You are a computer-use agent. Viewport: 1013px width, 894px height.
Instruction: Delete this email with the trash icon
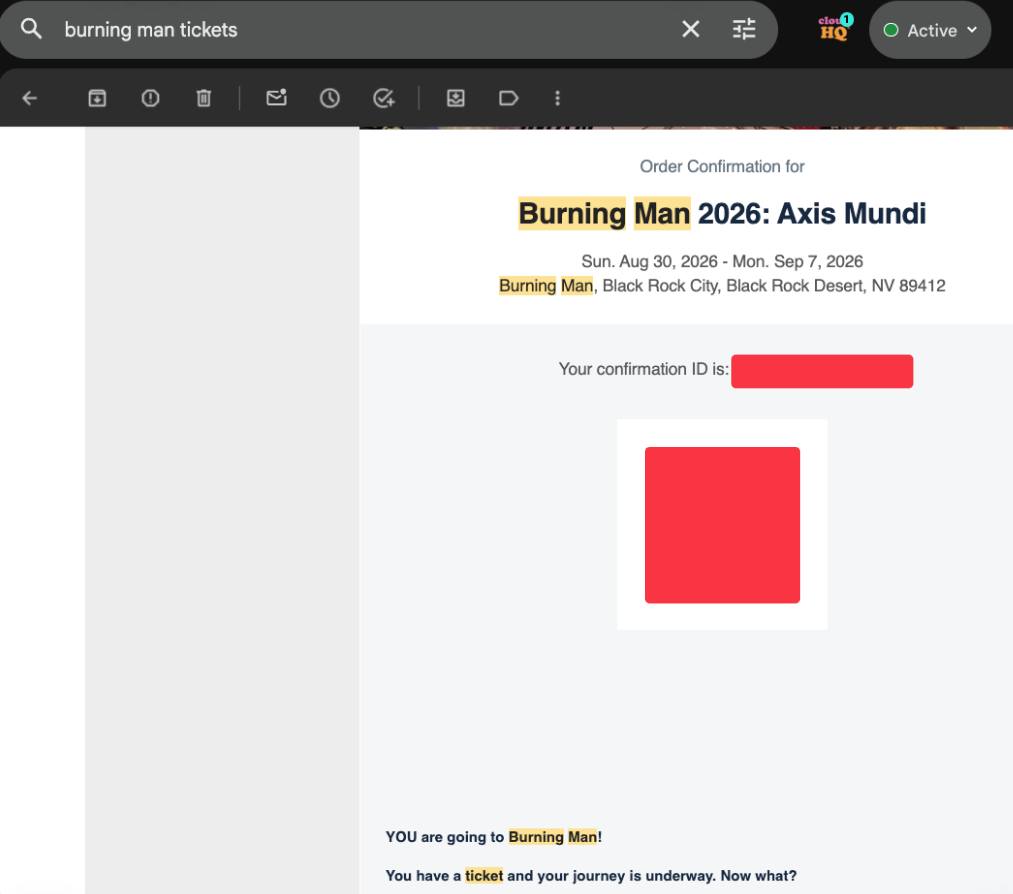(x=204, y=98)
